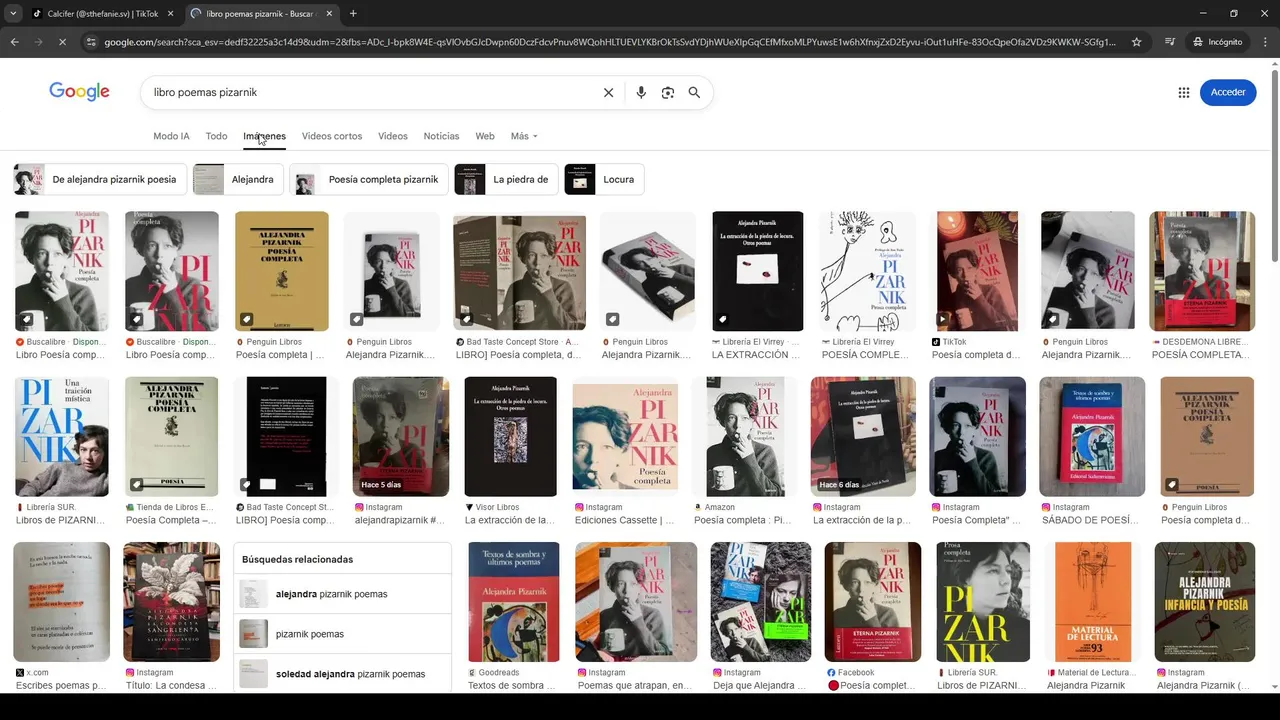Apply the 'La piedra de' chip
Image resolution: width=1280 pixels, height=720 pixels.
pos(505,180)
